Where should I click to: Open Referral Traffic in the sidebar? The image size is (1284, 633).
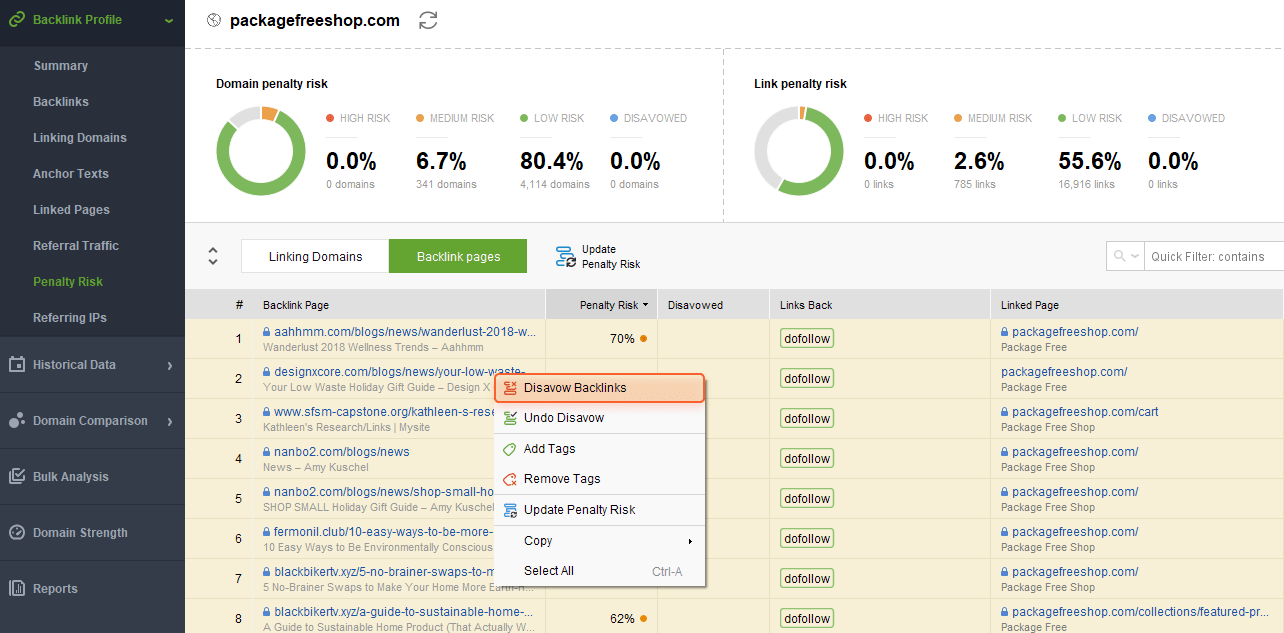[76, 246]
